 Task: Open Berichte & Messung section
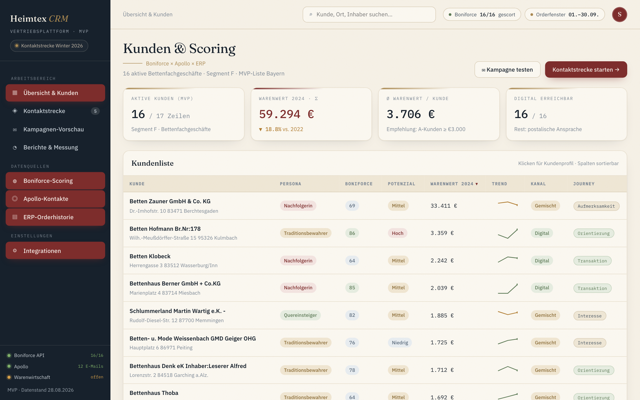55,147
